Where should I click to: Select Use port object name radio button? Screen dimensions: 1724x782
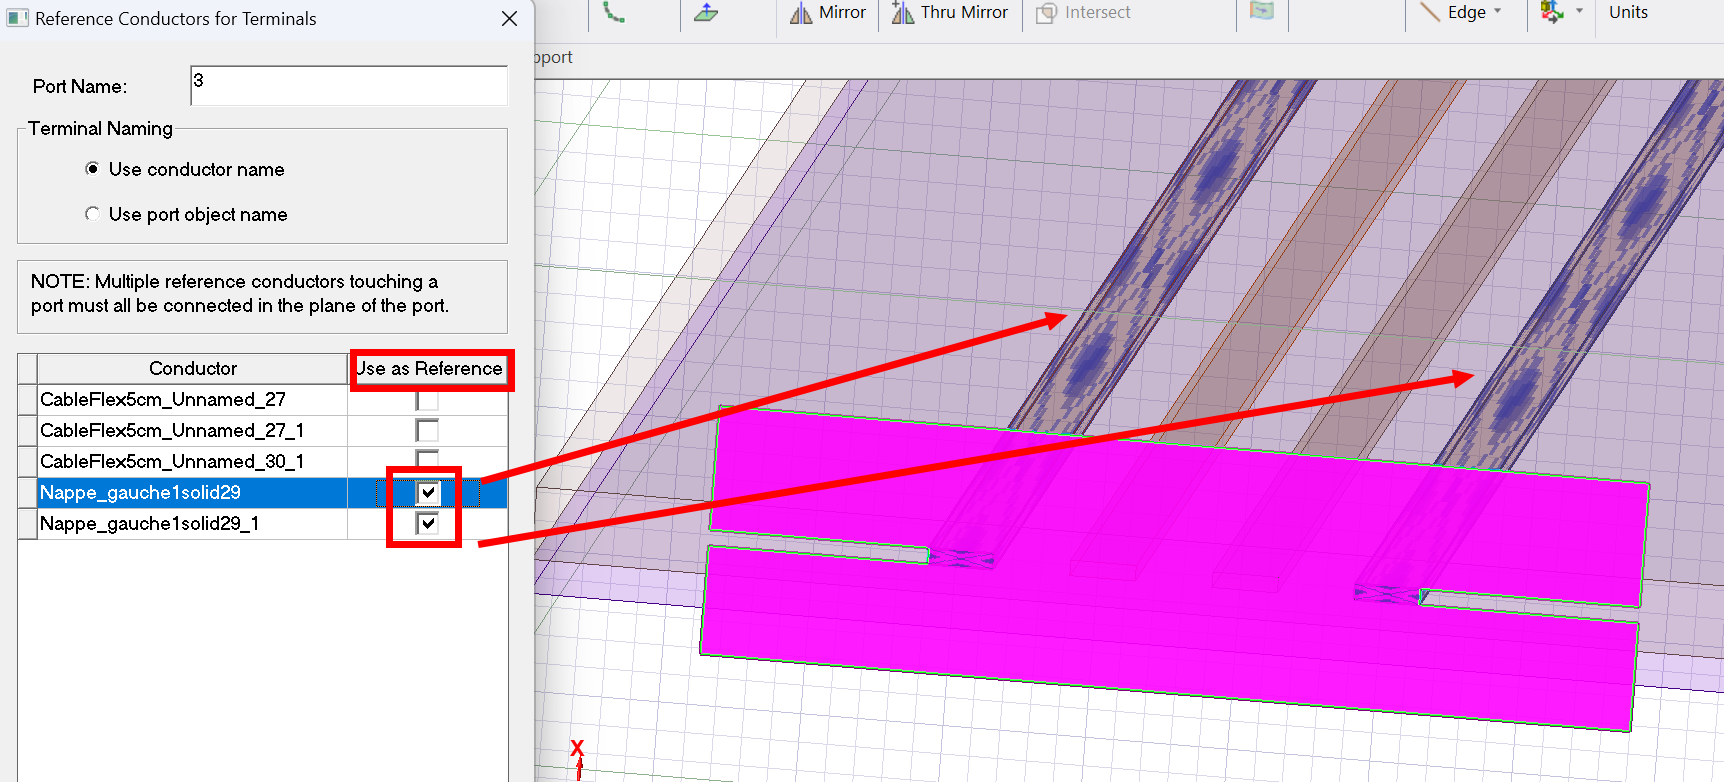tap(92, 214)
